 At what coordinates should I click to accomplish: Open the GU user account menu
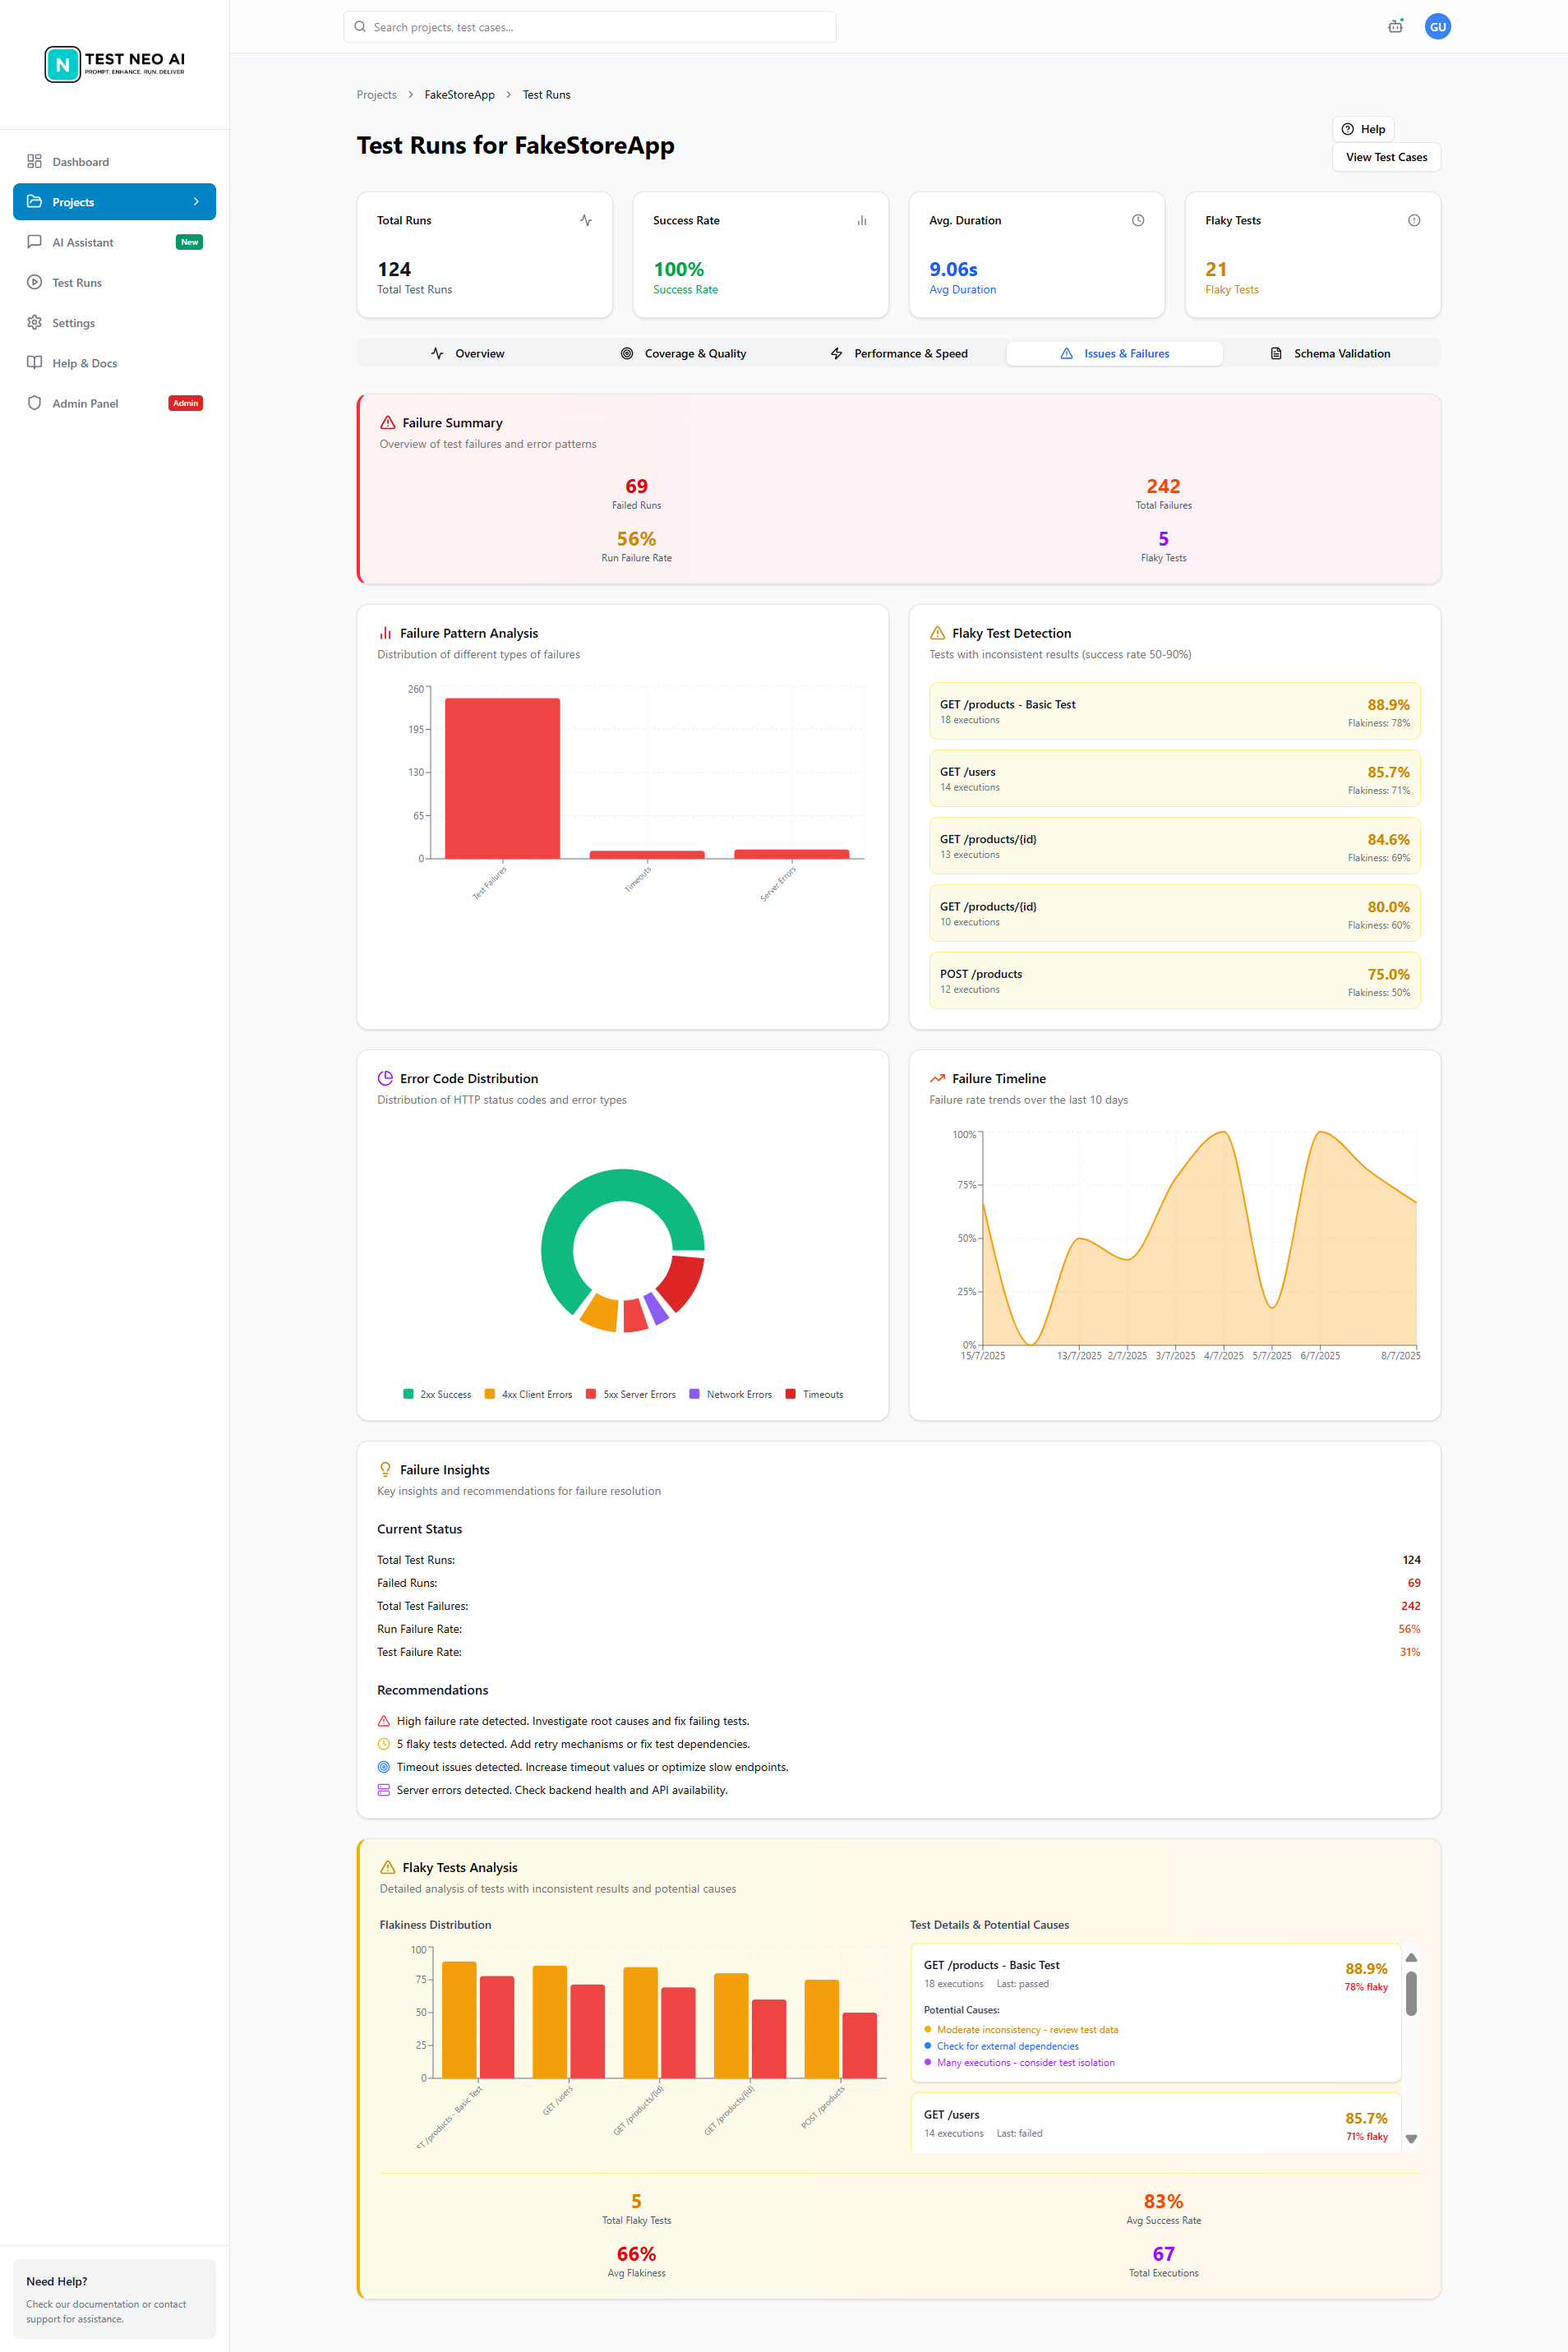click(1438, 27)
